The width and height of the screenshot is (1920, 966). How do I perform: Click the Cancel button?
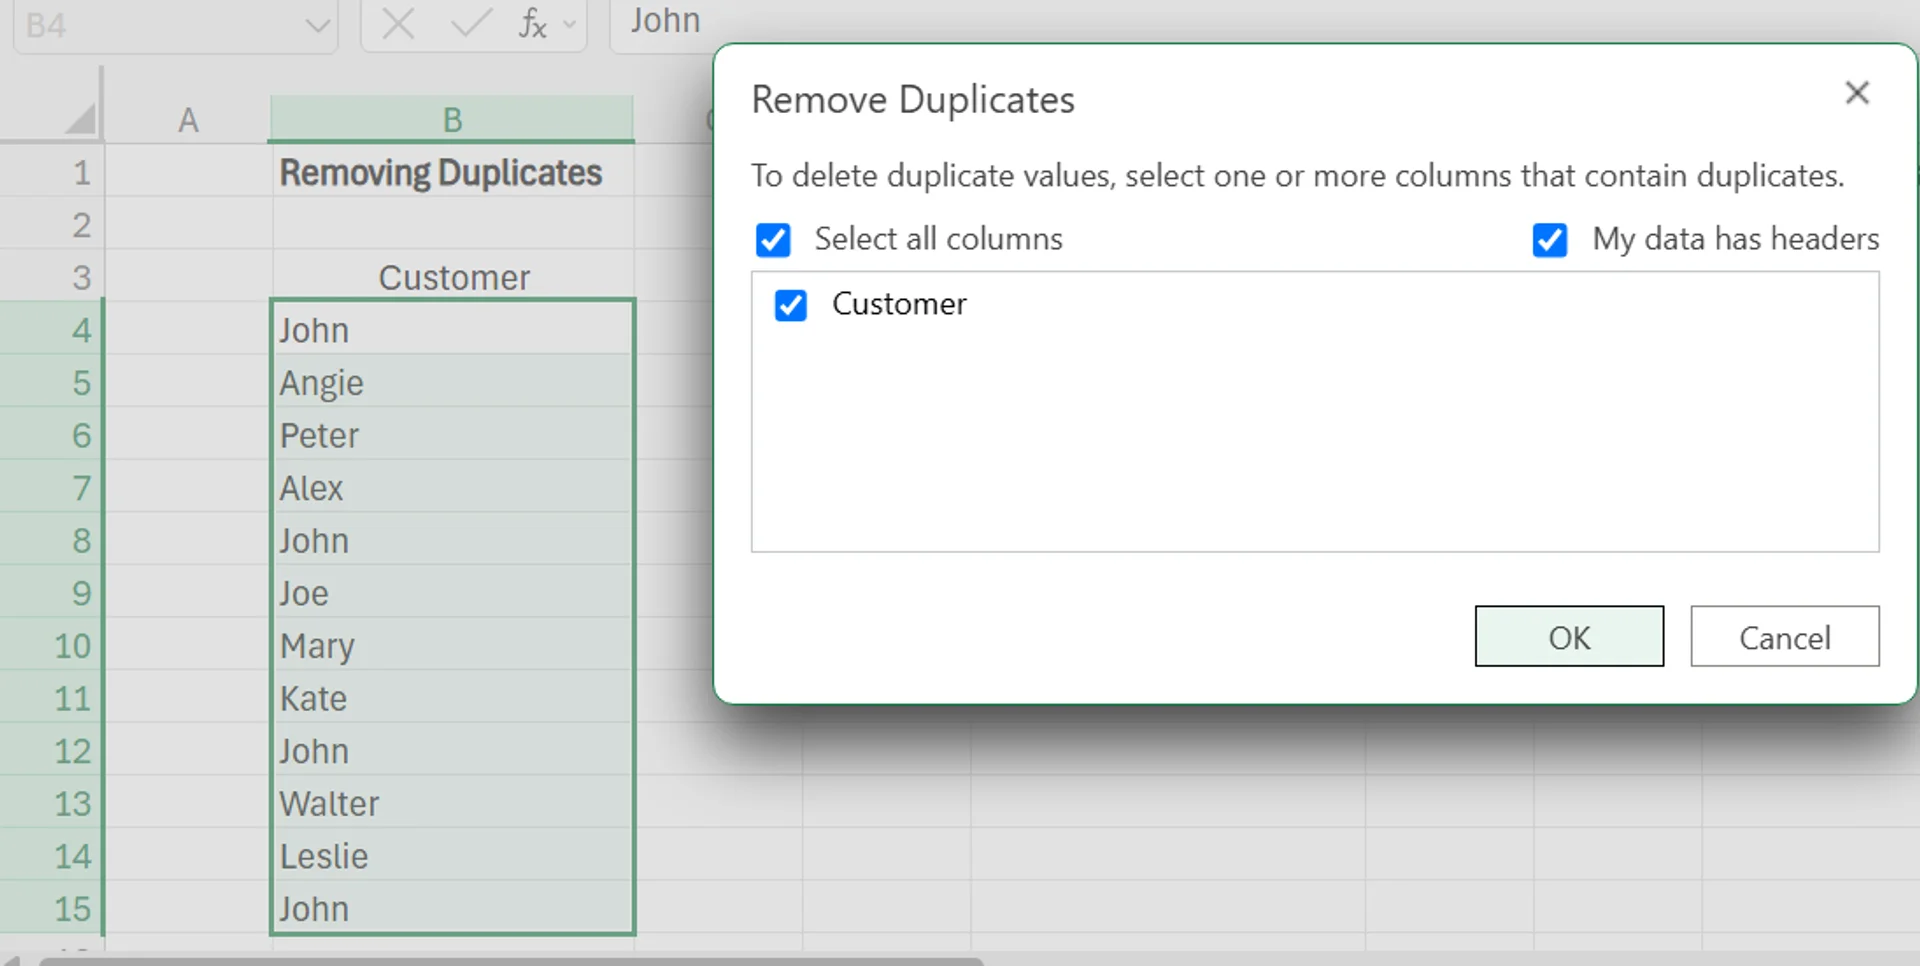point(1785,636)
